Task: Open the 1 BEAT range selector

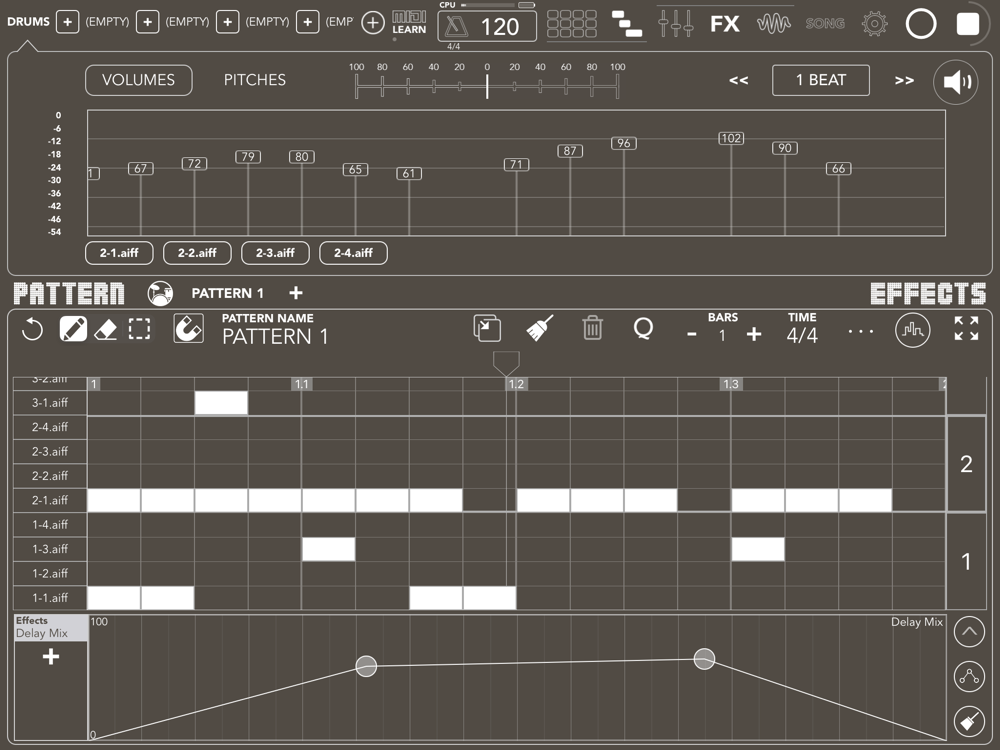Action: (821, 80)
